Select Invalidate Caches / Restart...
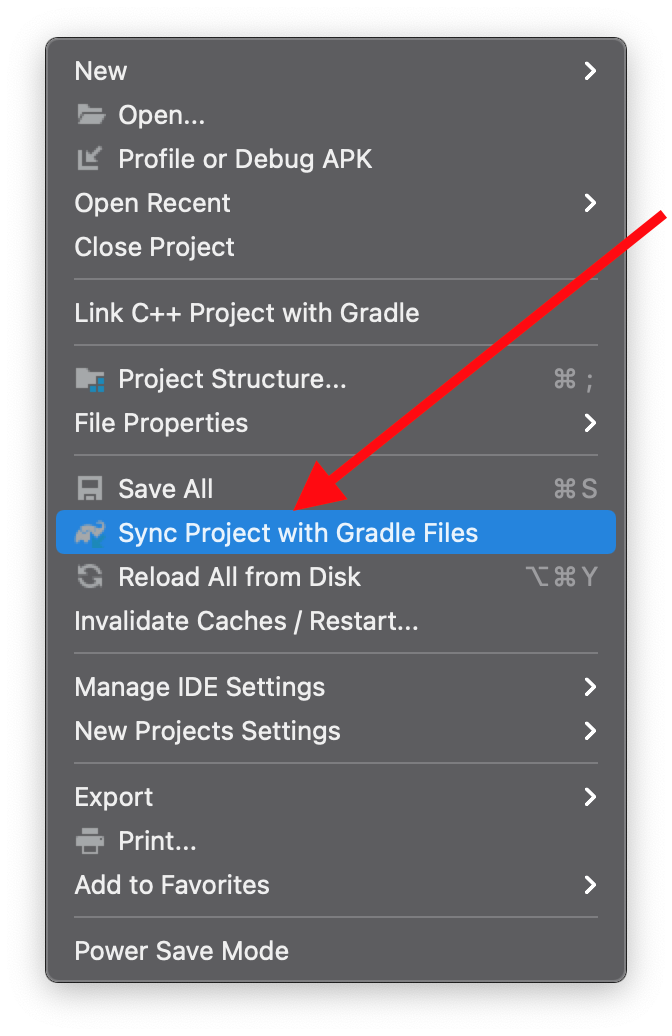 tap(336, 621)
